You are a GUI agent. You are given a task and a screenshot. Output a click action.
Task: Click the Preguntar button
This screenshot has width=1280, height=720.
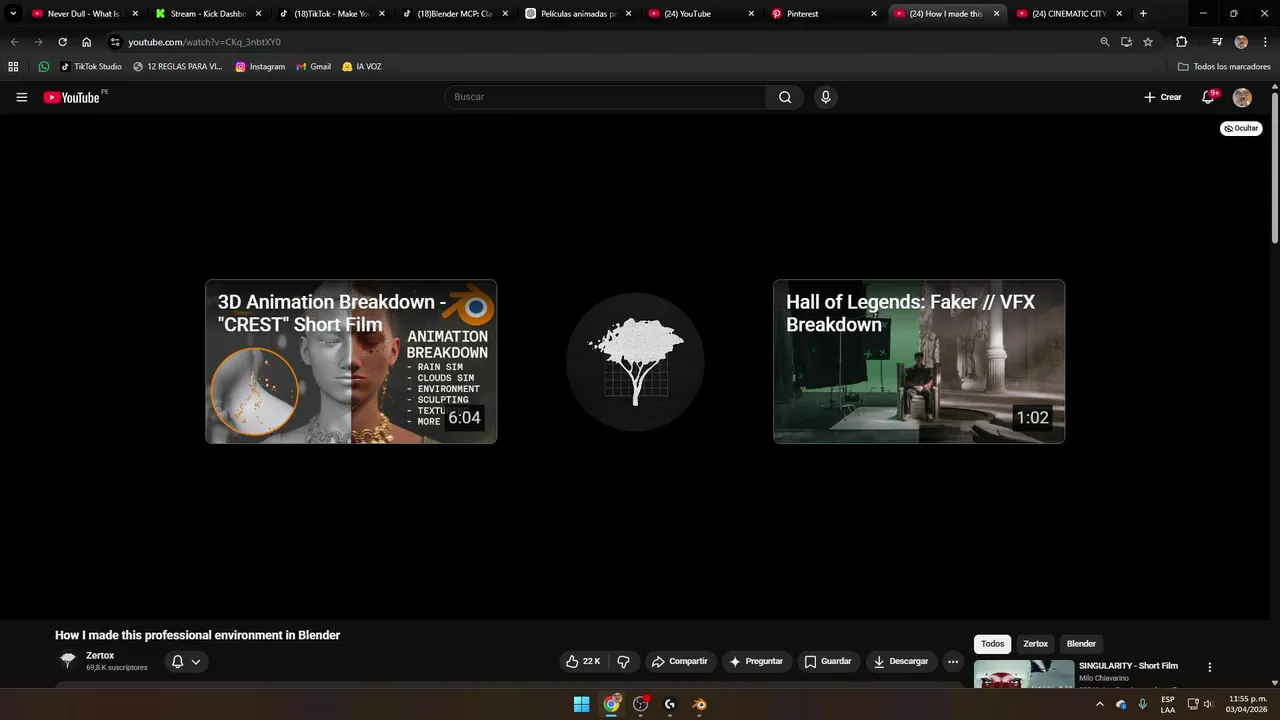coord(757,661)
